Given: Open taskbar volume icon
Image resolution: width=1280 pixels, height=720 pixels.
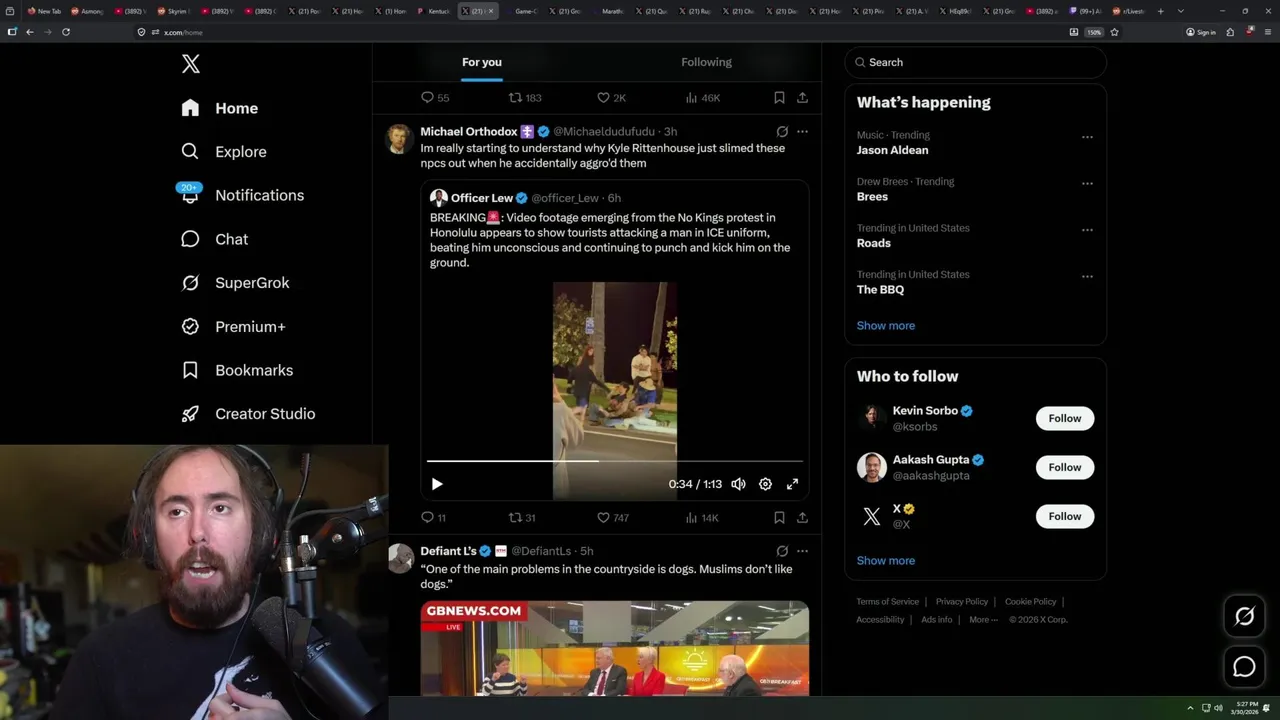Looking at the screenshot, I should 1218,708.
